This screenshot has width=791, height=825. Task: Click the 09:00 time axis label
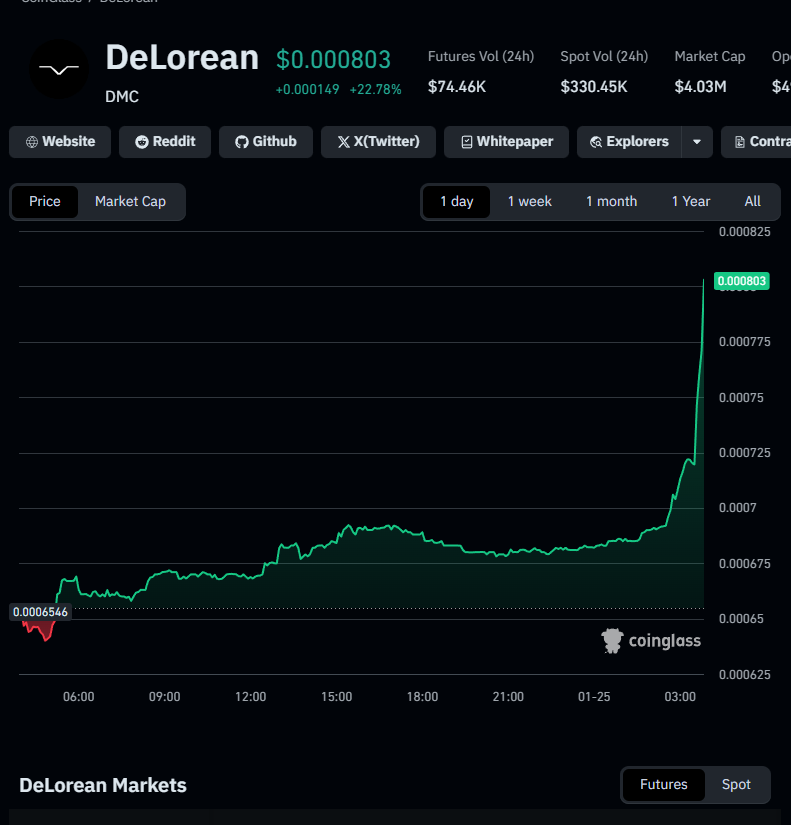(164, 697)
